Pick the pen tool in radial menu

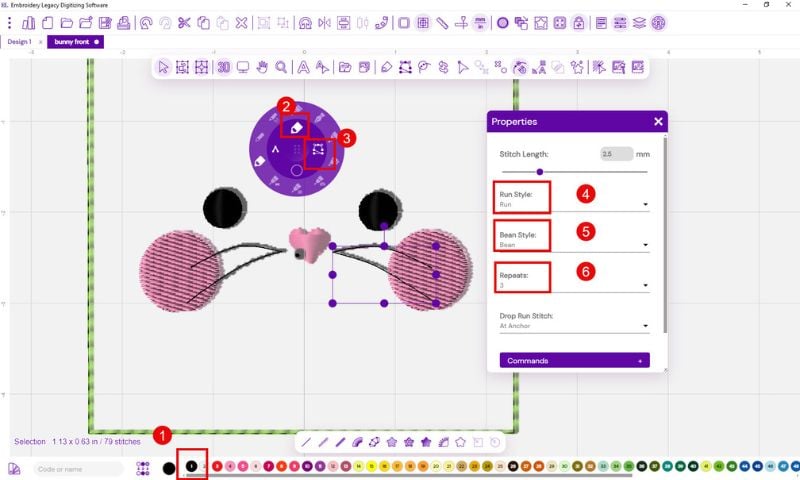click(294, 127)
